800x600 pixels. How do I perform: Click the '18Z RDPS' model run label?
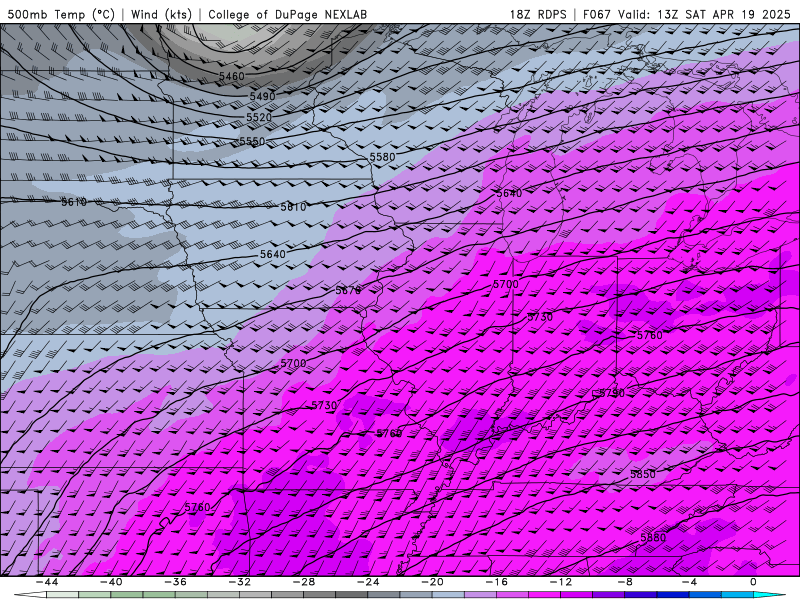[538, 14]
